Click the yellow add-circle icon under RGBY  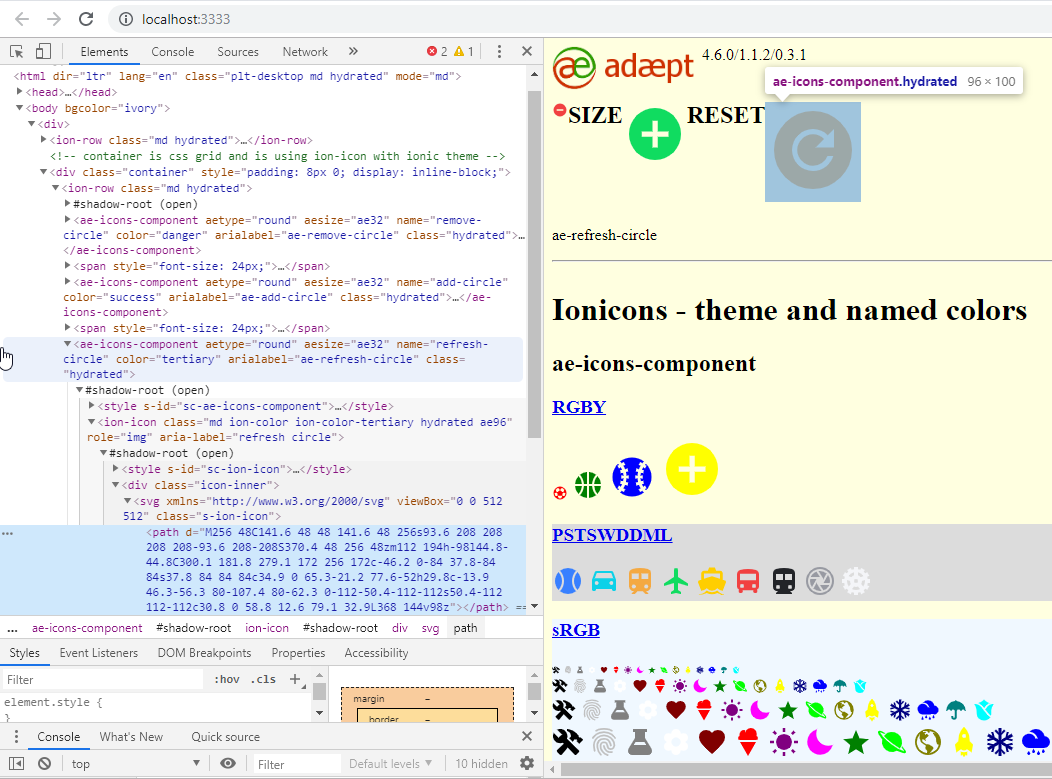pos(692,469)
